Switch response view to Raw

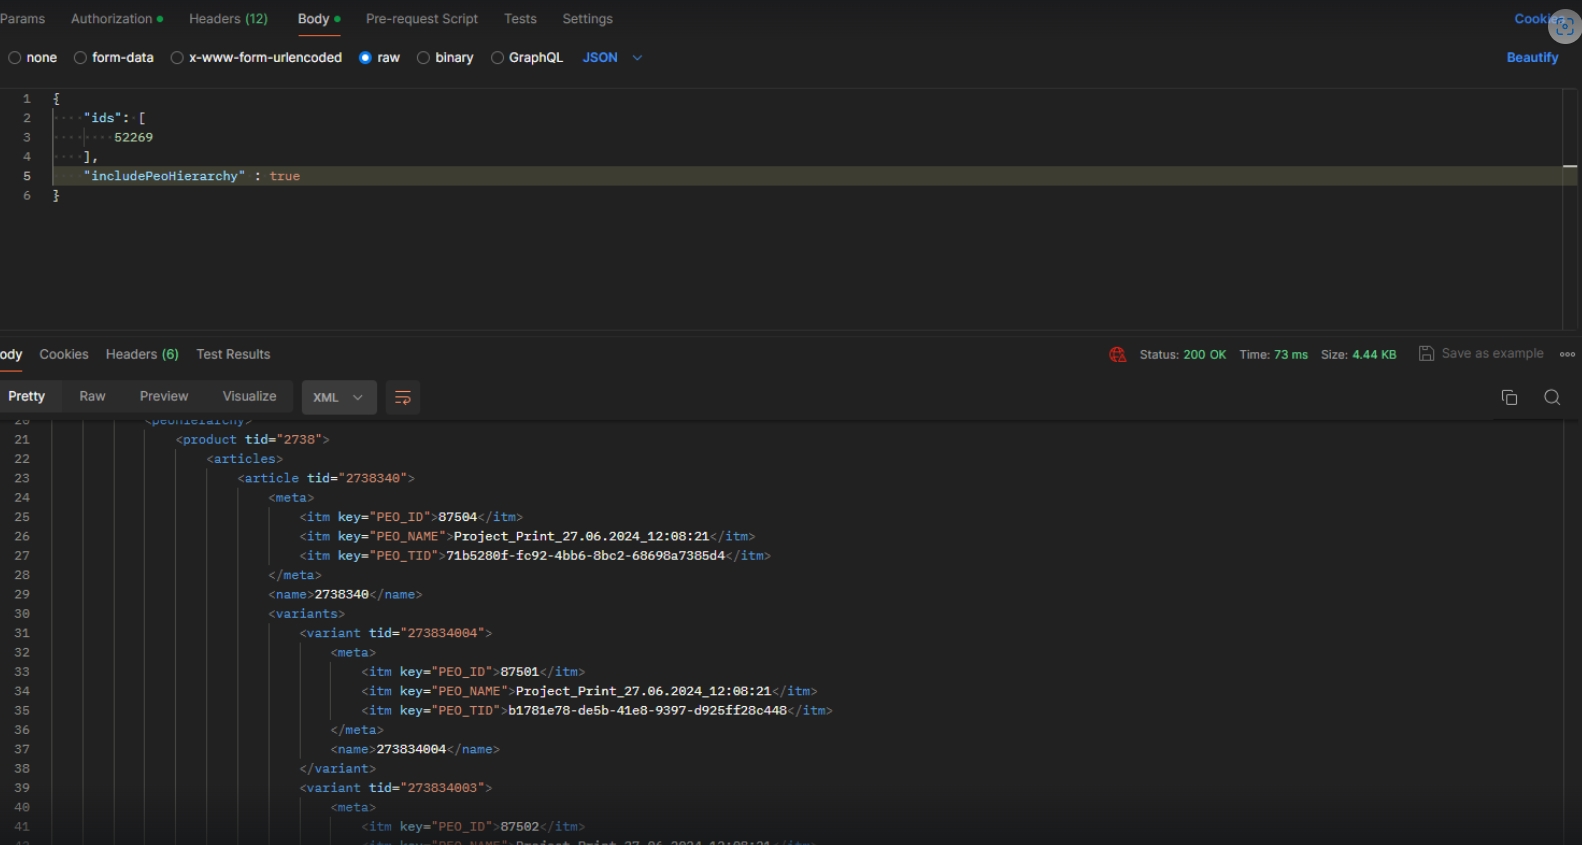point(92,397)
